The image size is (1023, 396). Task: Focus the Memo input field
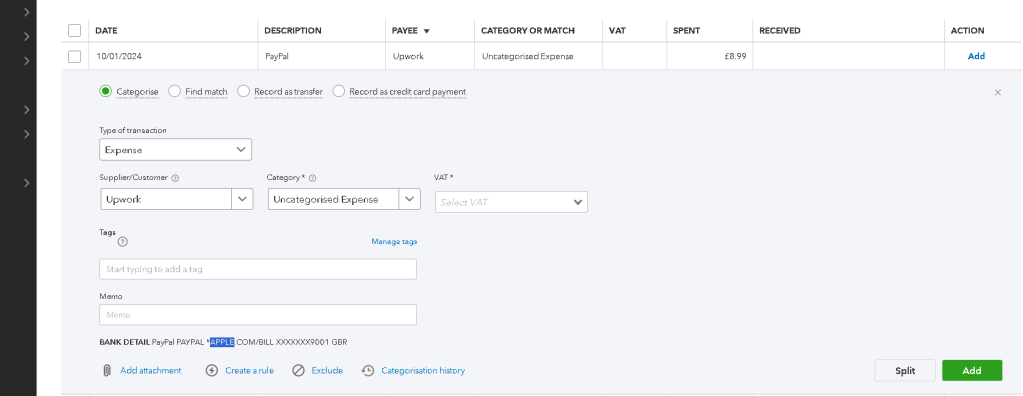tap(258, 315)
